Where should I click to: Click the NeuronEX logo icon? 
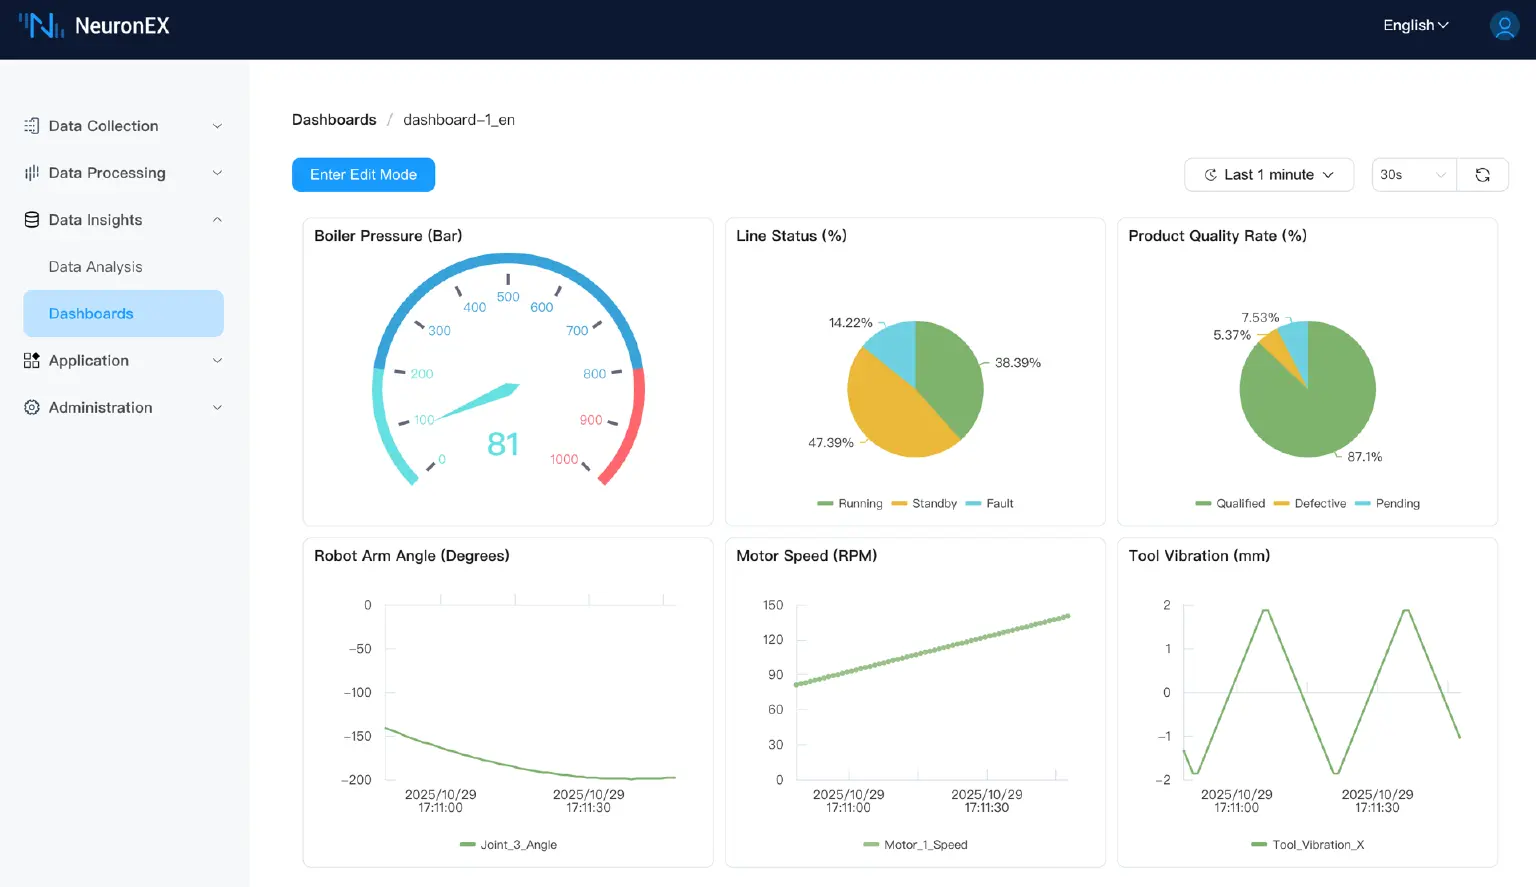41,26
